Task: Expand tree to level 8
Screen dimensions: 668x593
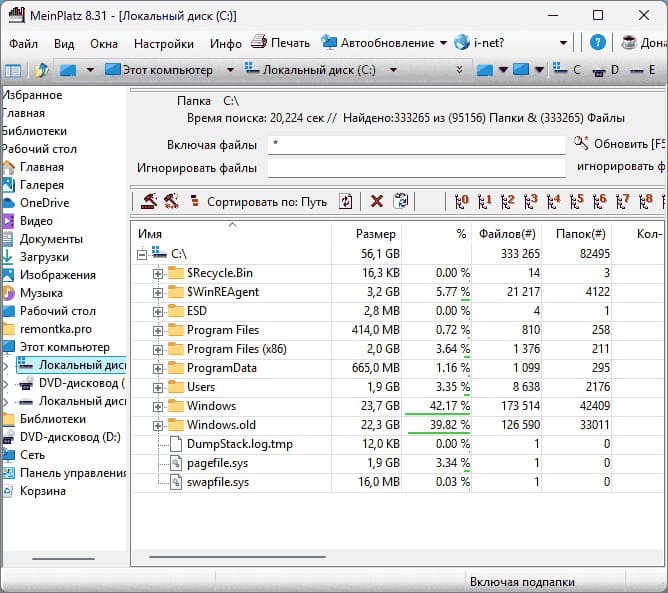Action: tap(645, 201)
